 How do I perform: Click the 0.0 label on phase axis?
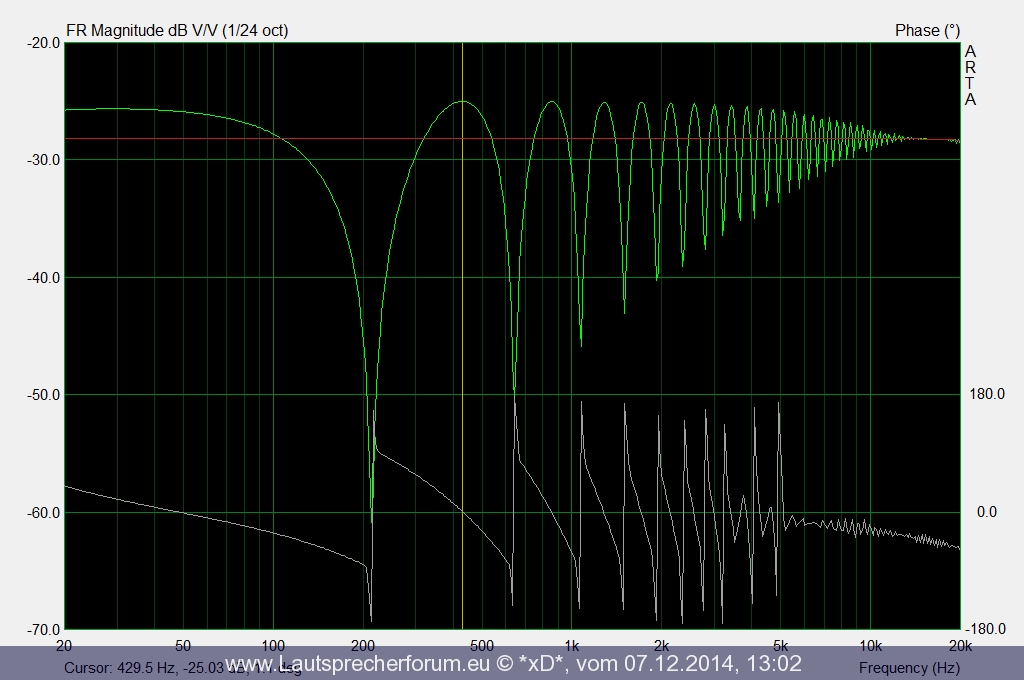[x=987, y=512]
